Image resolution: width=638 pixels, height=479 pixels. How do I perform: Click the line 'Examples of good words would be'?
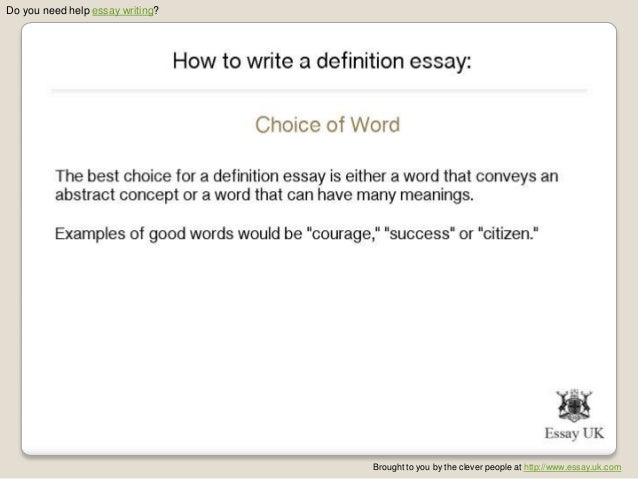(297, 234)
